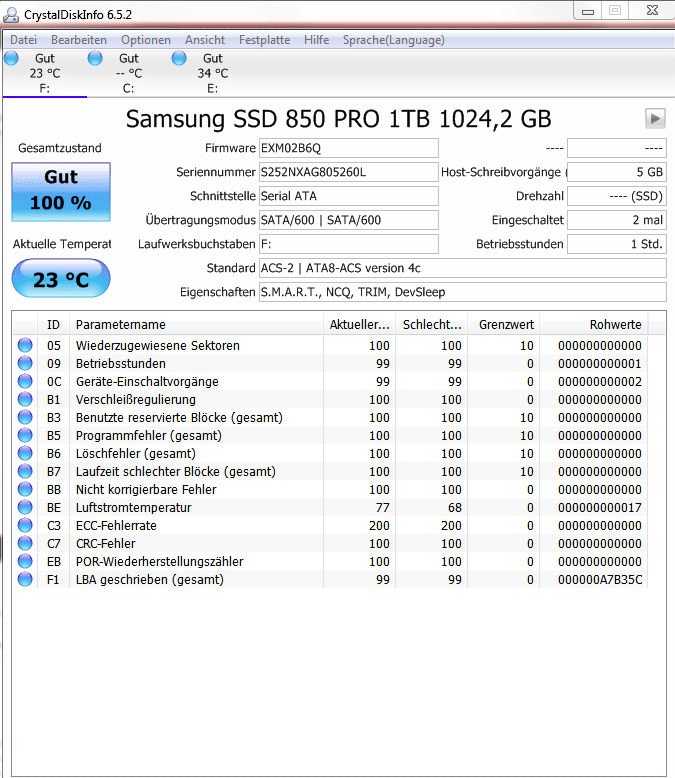Open the Festplatte menu

265,40
